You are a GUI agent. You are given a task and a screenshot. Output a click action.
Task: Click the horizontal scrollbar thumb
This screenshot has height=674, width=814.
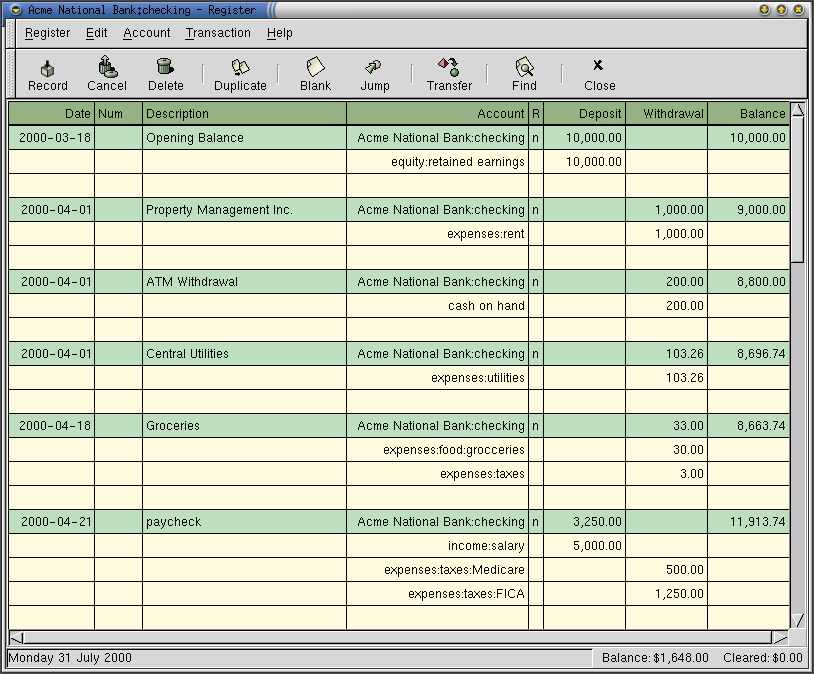click(x=398, y=637)
